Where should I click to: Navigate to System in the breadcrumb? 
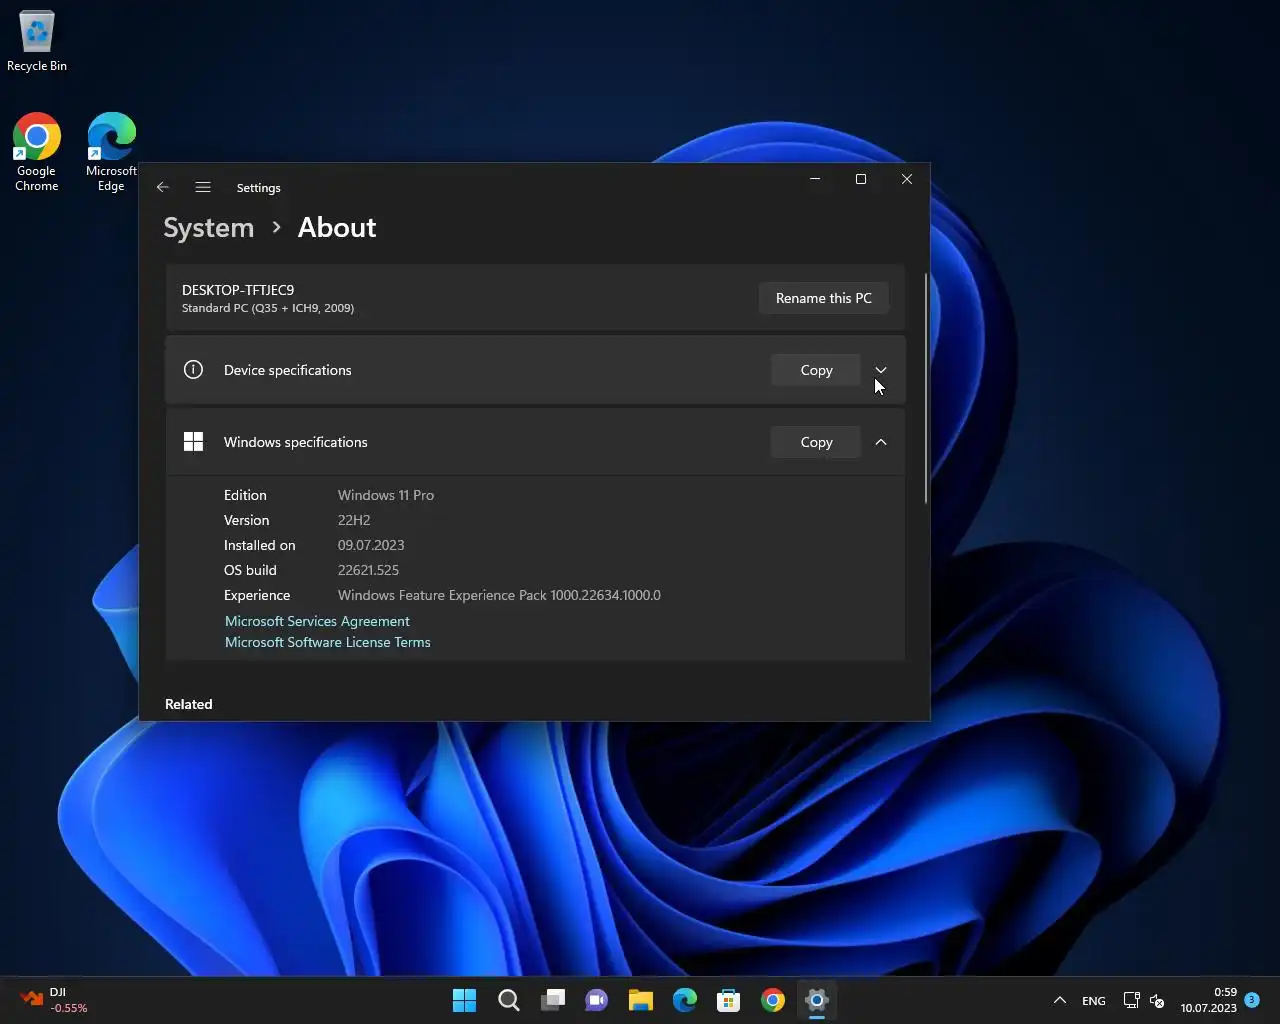click(x=209, y=228)
